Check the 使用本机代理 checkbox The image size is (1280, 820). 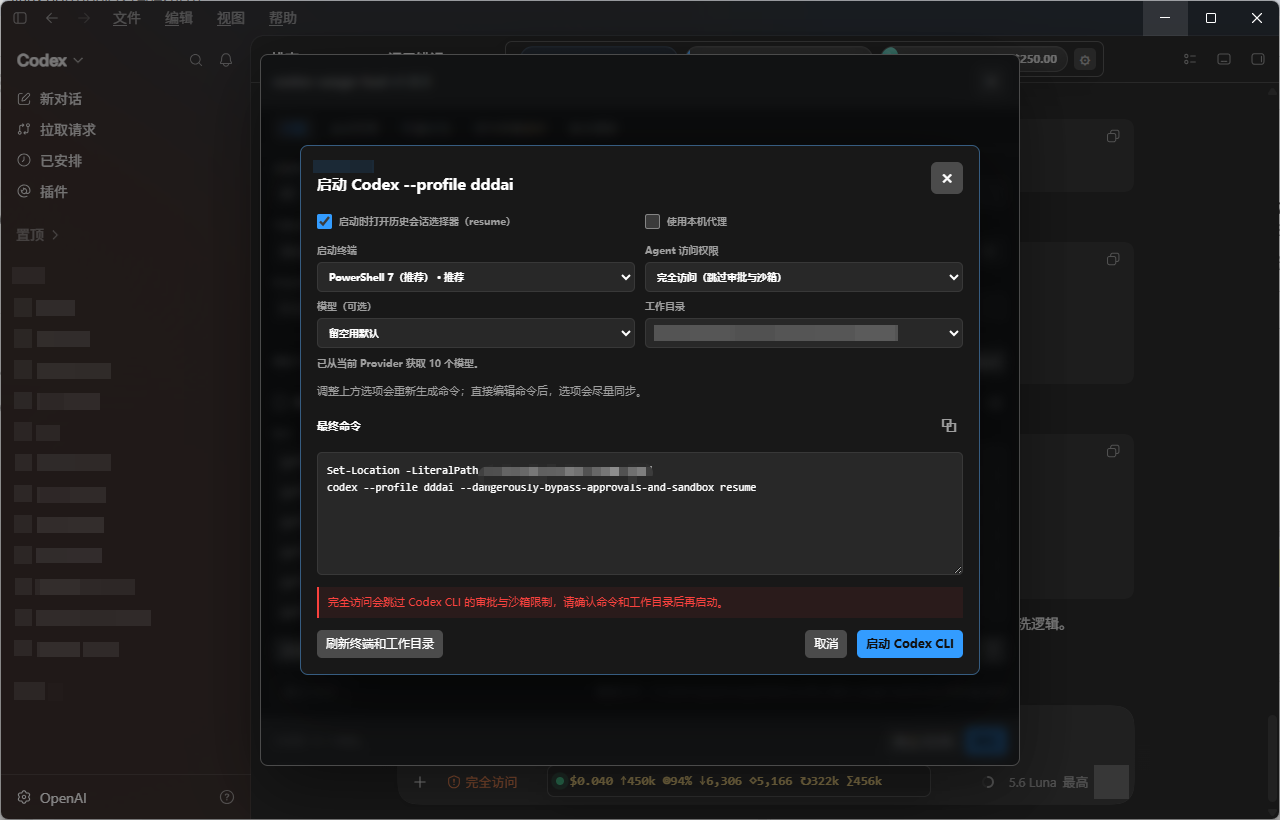pyautogui.click(x=652, y=221)
